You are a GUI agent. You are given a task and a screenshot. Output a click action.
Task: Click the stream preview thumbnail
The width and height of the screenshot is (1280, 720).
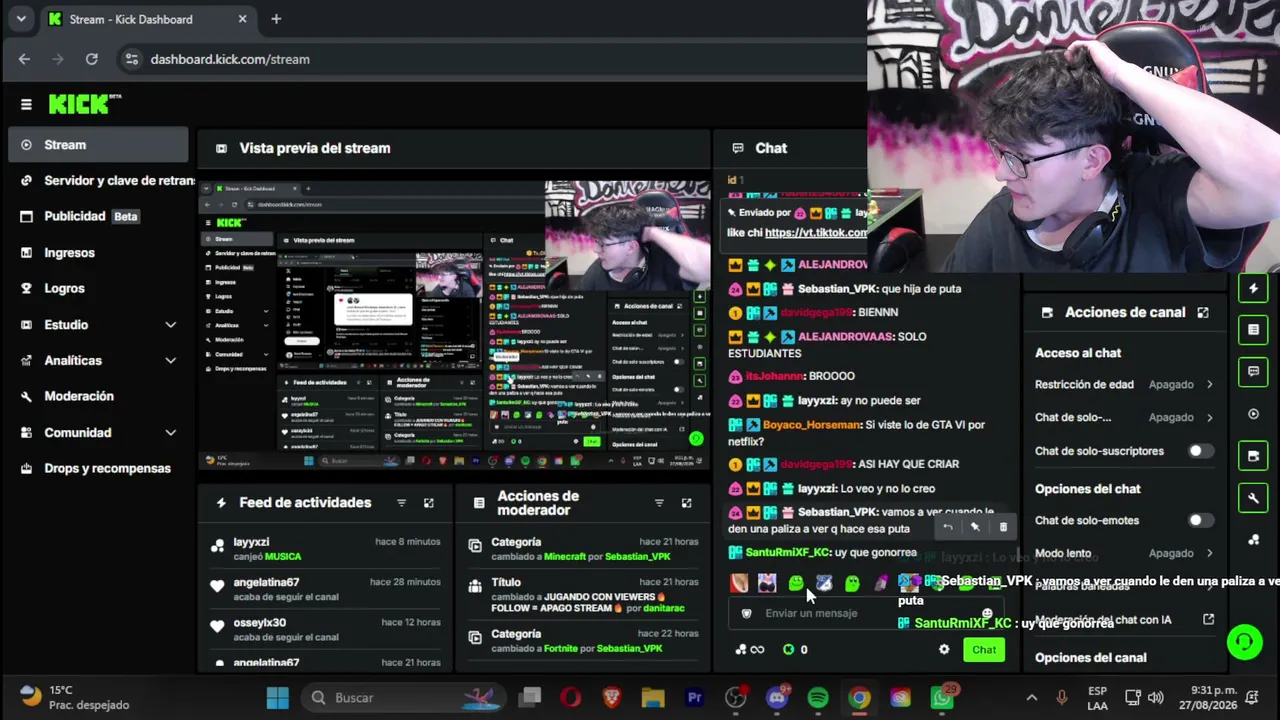coord(454,326)
